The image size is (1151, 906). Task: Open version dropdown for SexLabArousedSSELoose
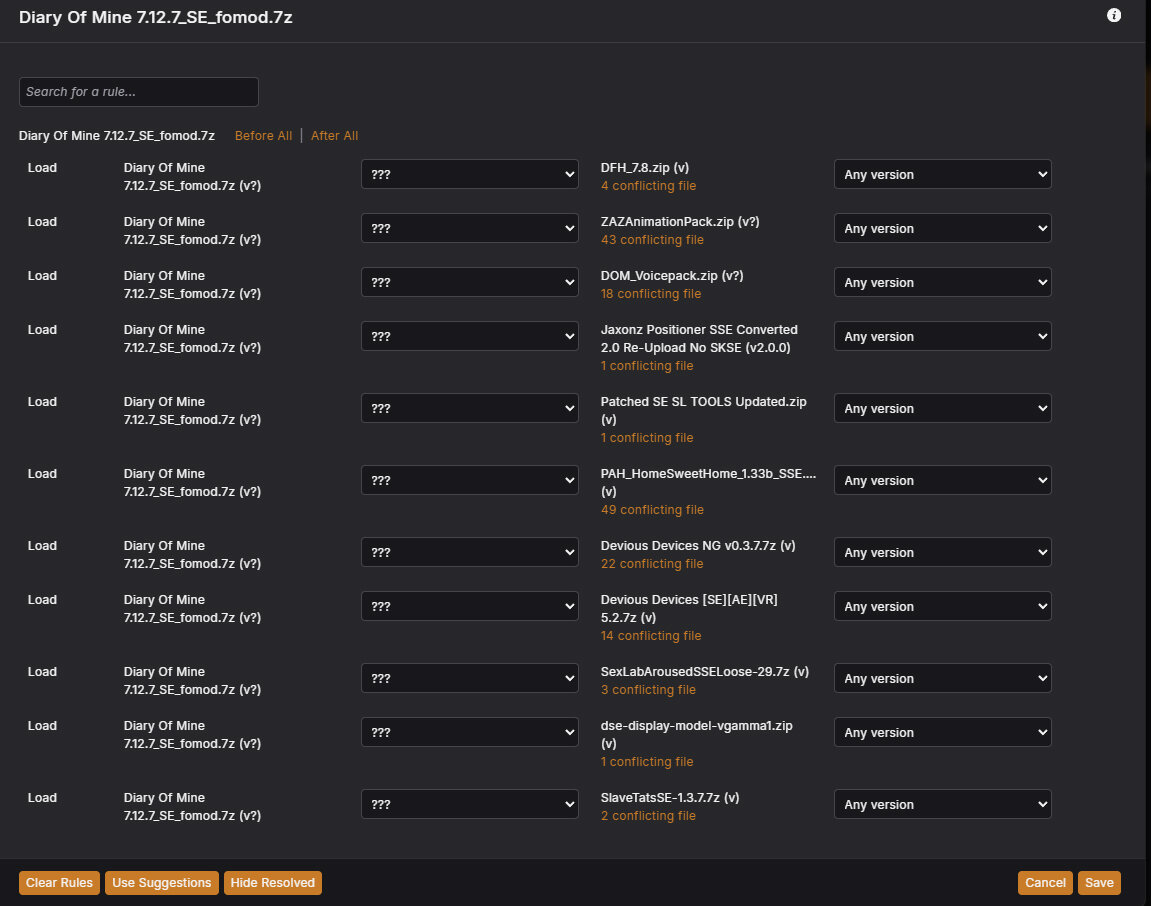(x=943, y=678)
